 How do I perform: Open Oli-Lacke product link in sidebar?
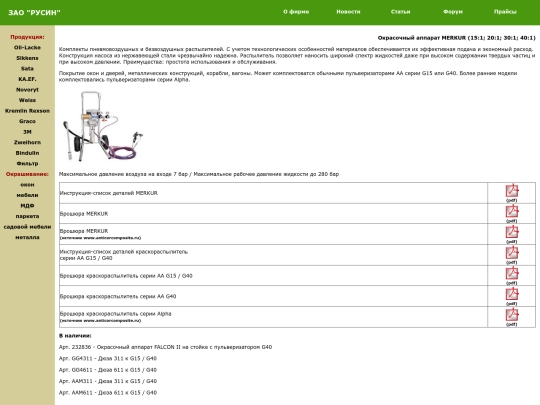point(27,48)
